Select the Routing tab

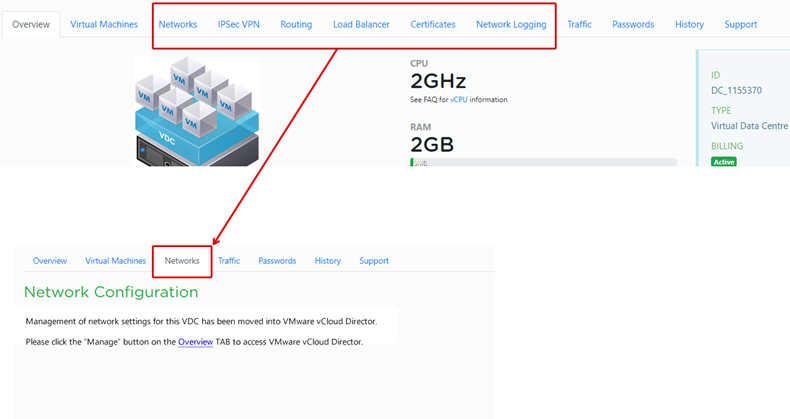click(x=296, y=24)
